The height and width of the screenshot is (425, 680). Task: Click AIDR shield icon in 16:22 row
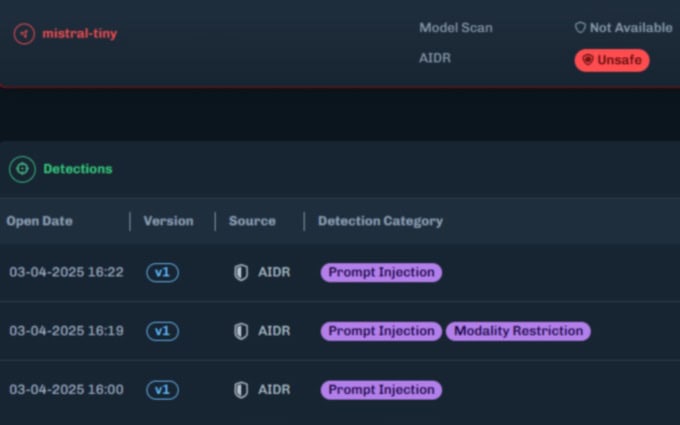click(241, 272)
